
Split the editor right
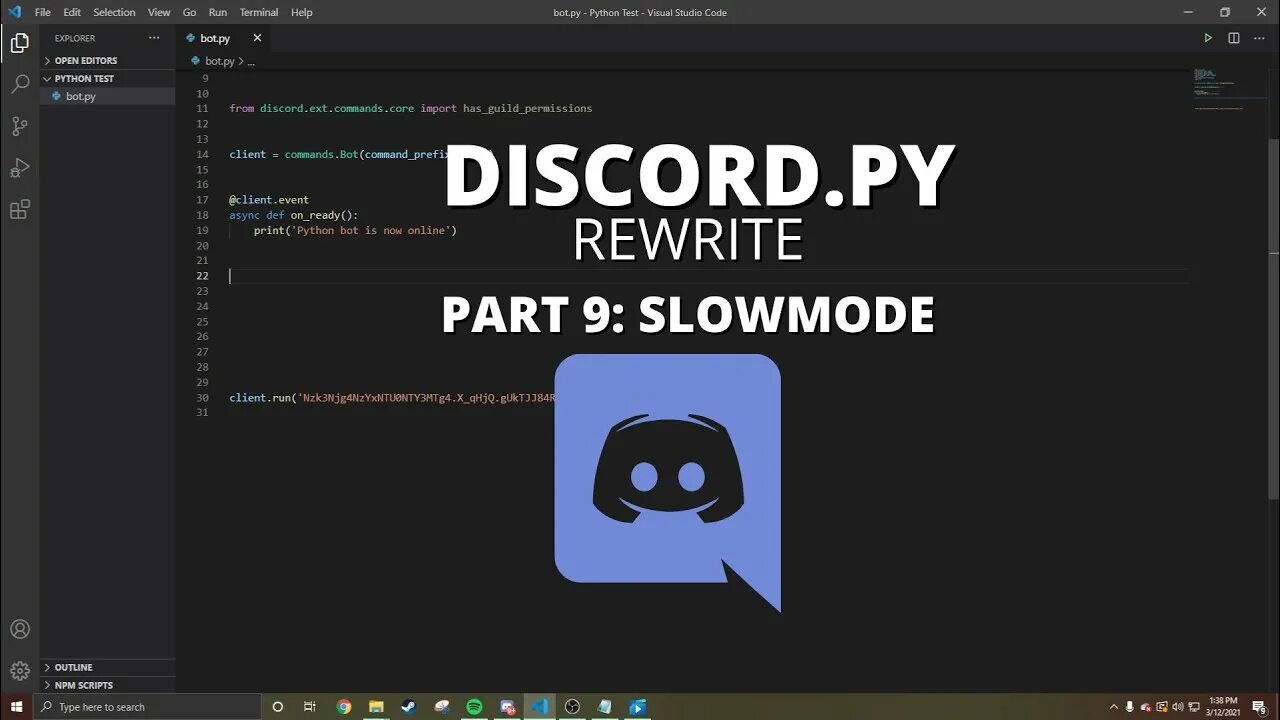tap(1234, 38)
